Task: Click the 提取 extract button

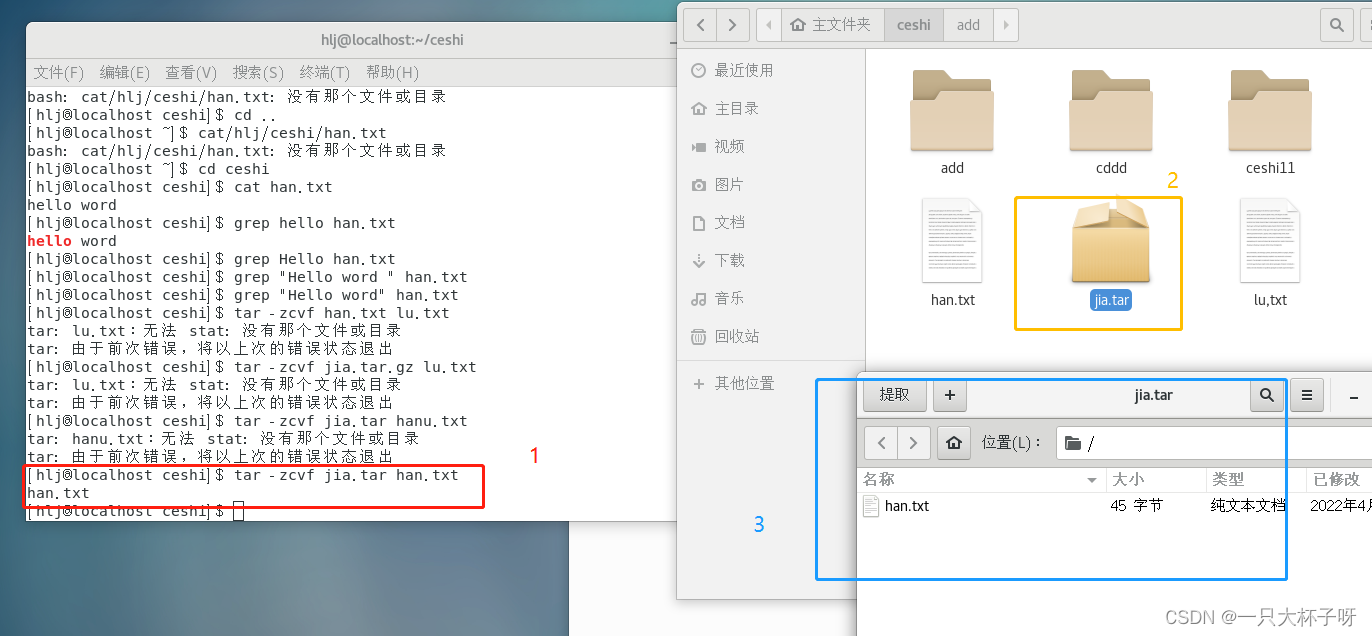Action: coord(893,395)
